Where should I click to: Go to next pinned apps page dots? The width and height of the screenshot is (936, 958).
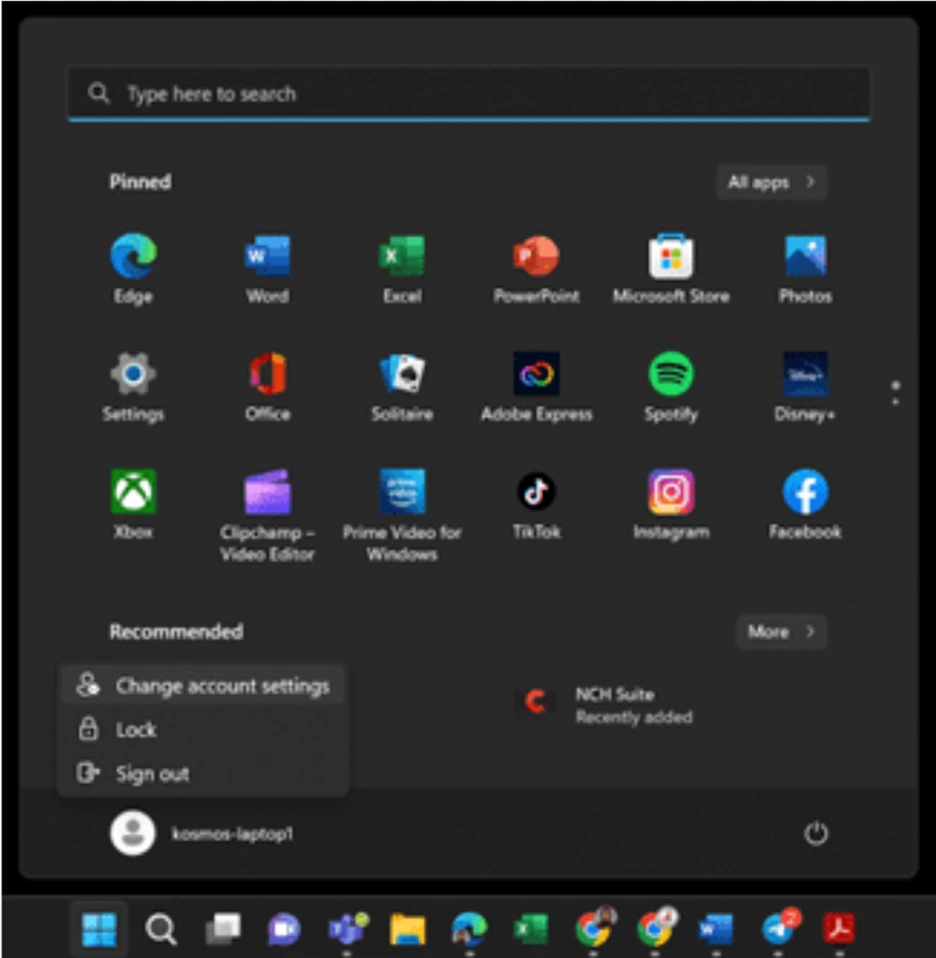pyautogui.click(x=895, y=393)
